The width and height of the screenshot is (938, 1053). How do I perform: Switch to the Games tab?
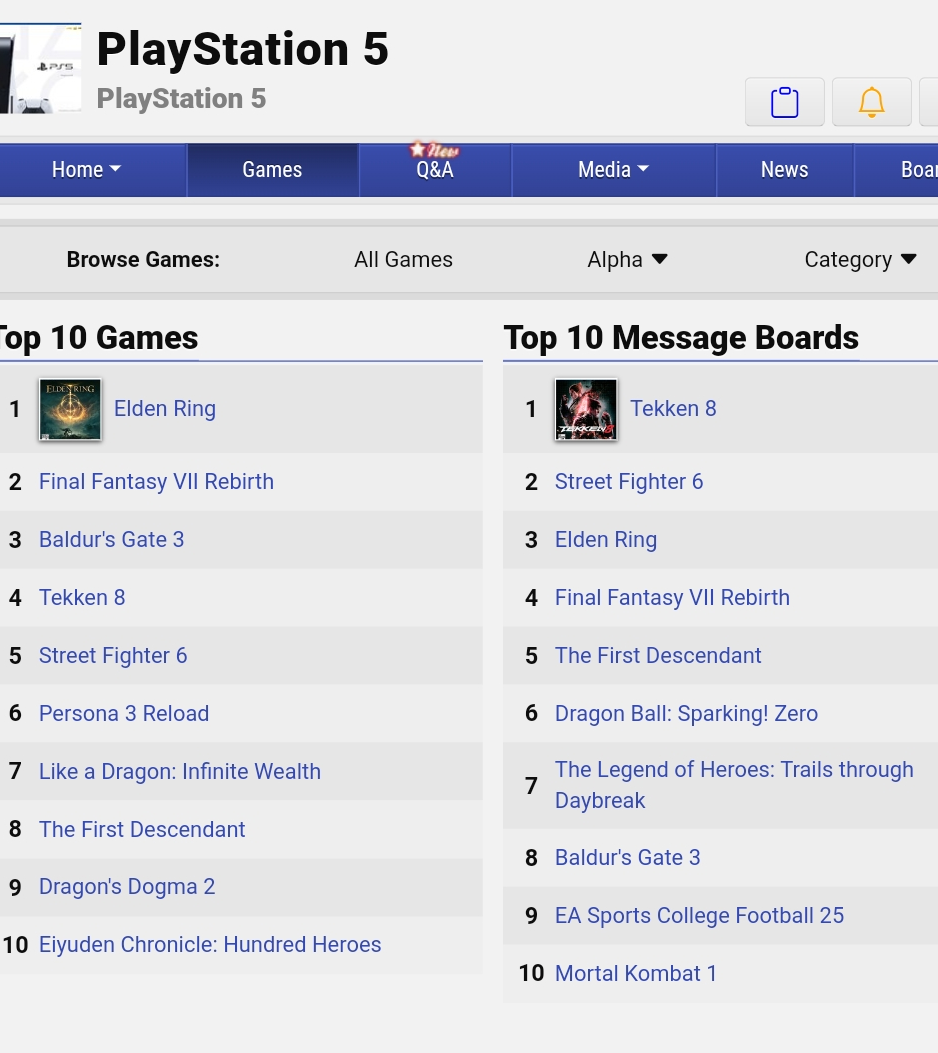click(272, 169)
